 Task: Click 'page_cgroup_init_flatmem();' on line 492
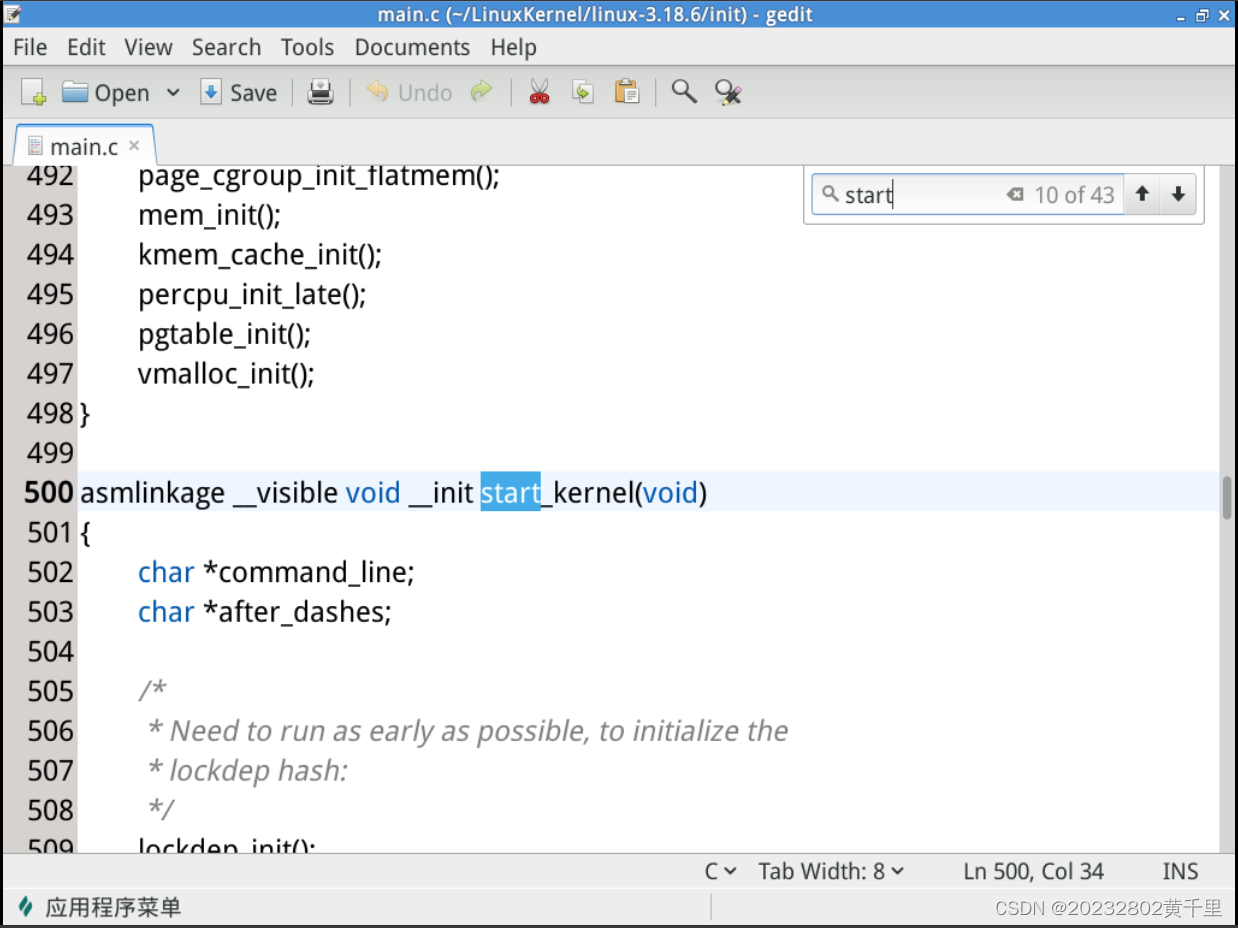[319, 176]
